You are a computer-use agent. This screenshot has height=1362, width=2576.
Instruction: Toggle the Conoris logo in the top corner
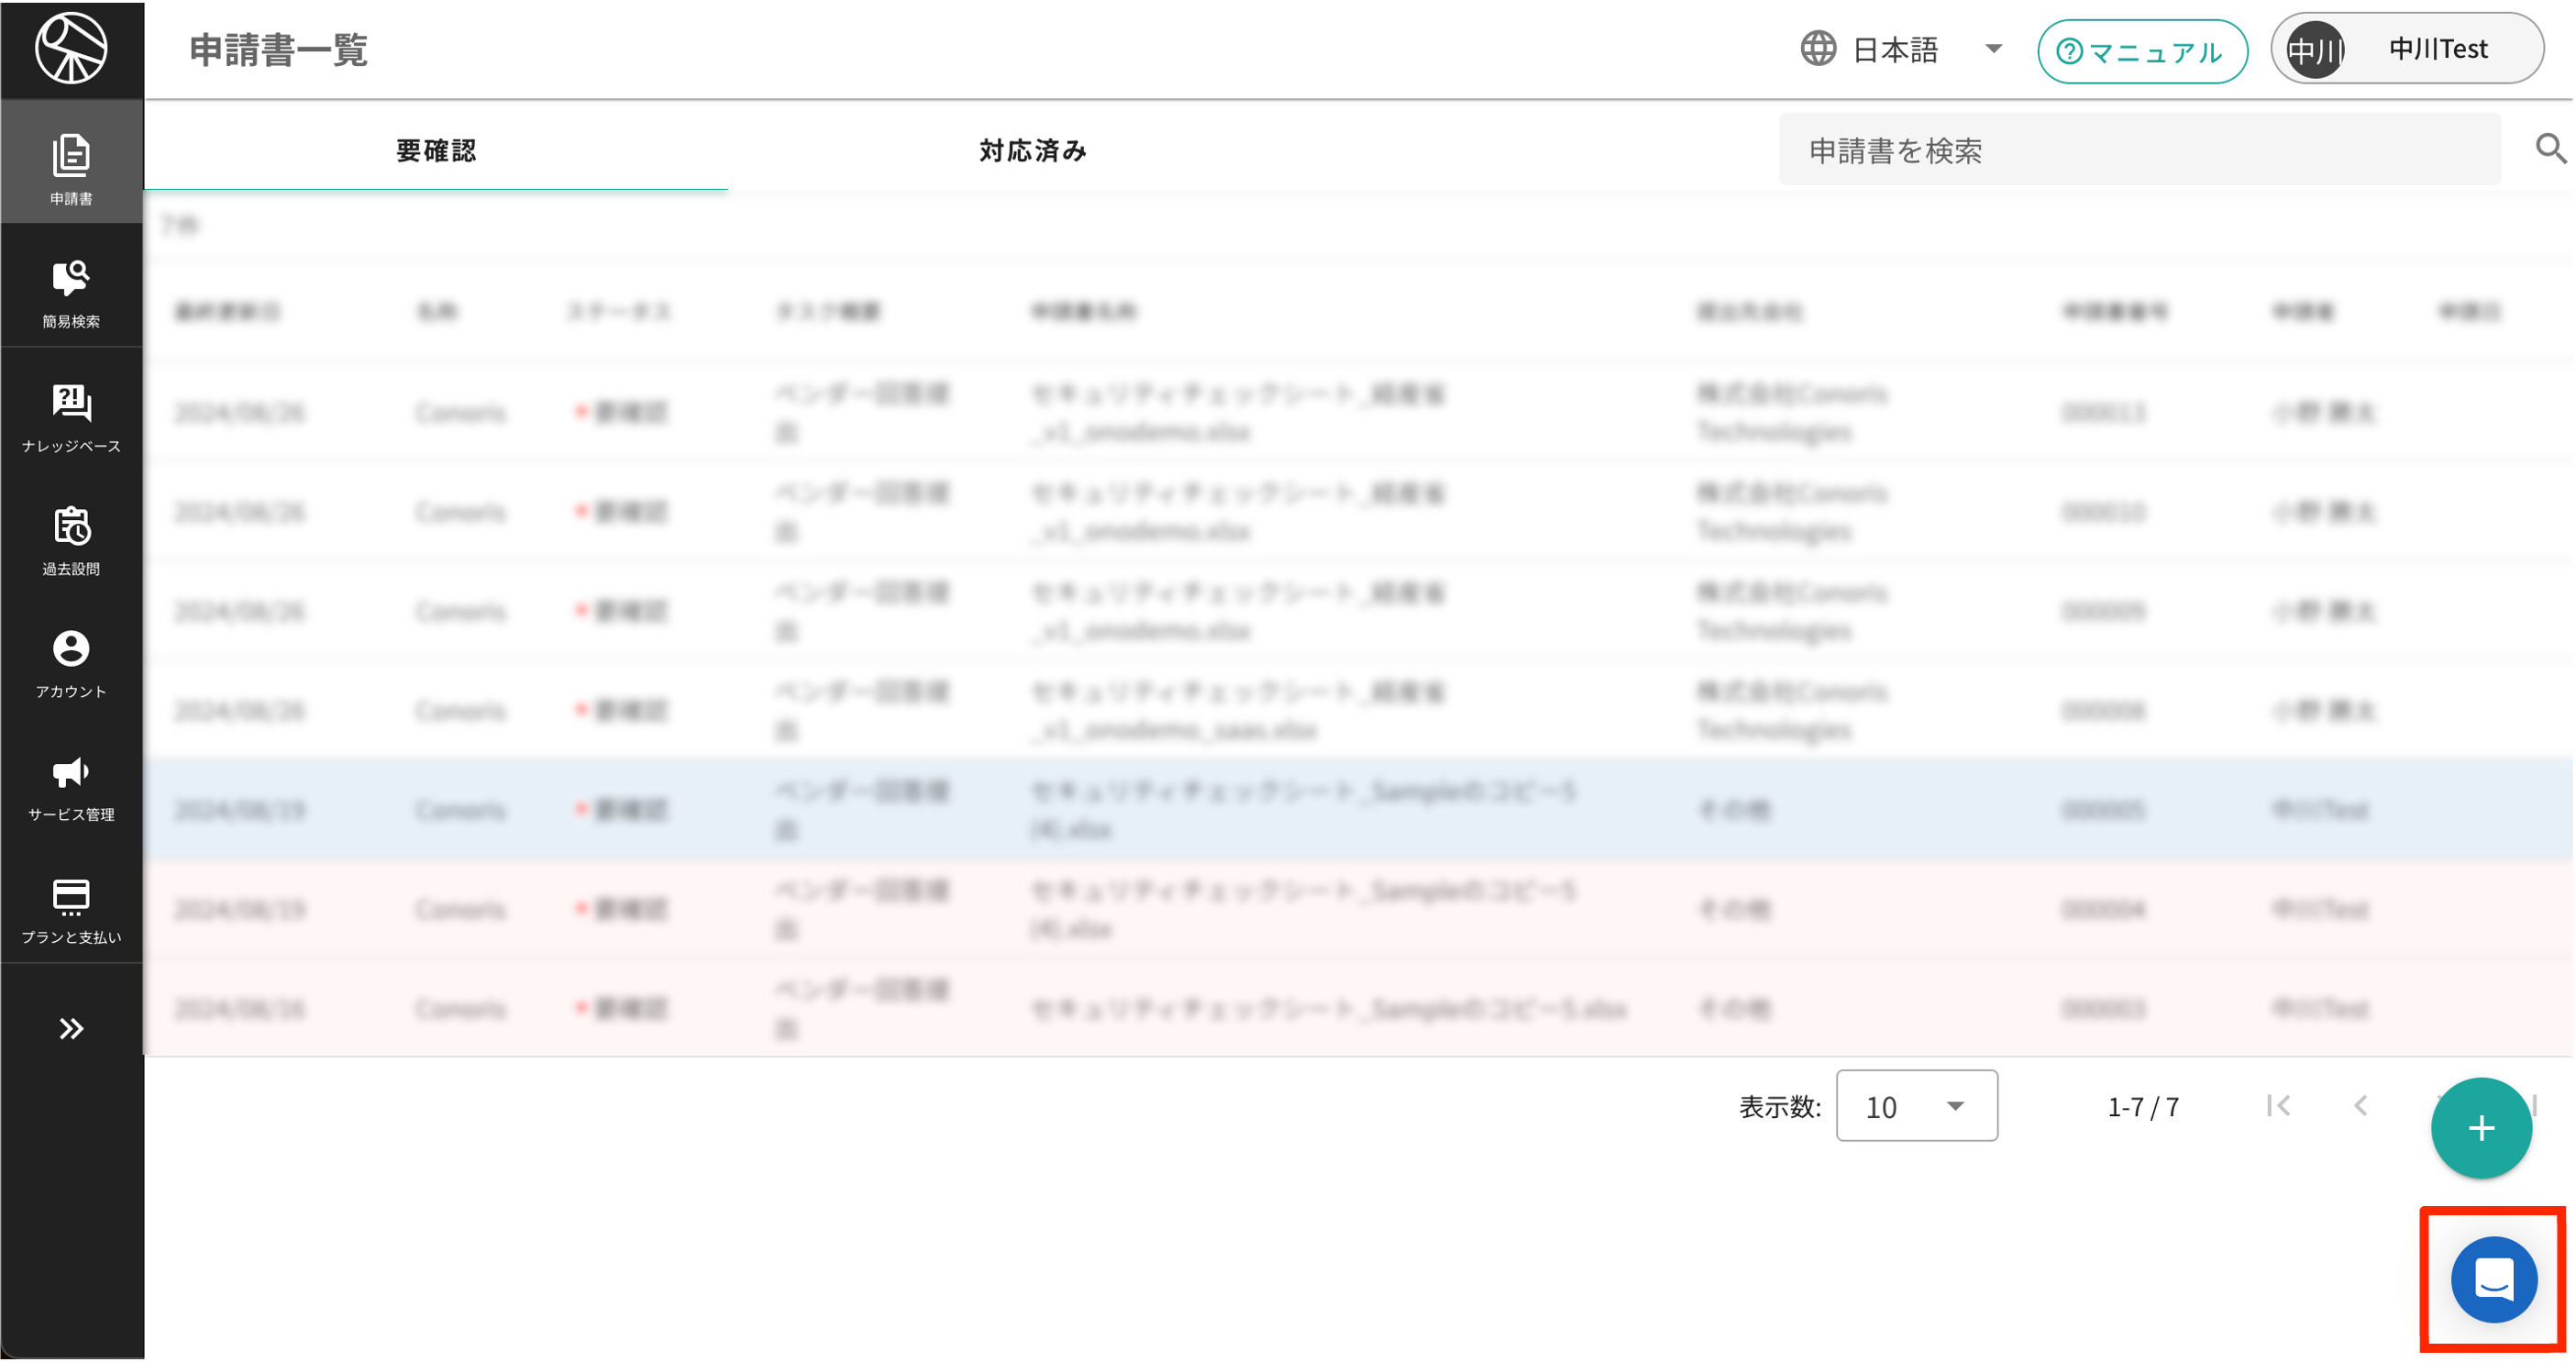click(x=71, y=48)
